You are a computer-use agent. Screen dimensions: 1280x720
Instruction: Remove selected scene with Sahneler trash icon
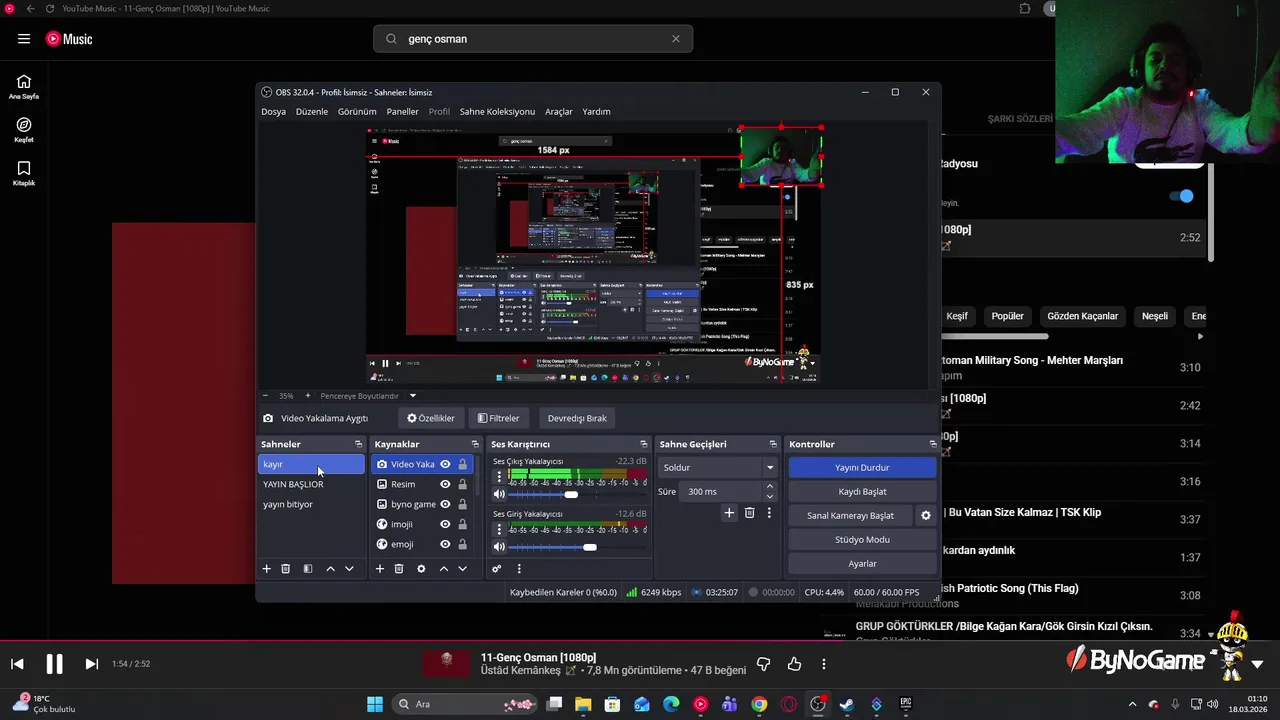(285, 569)
